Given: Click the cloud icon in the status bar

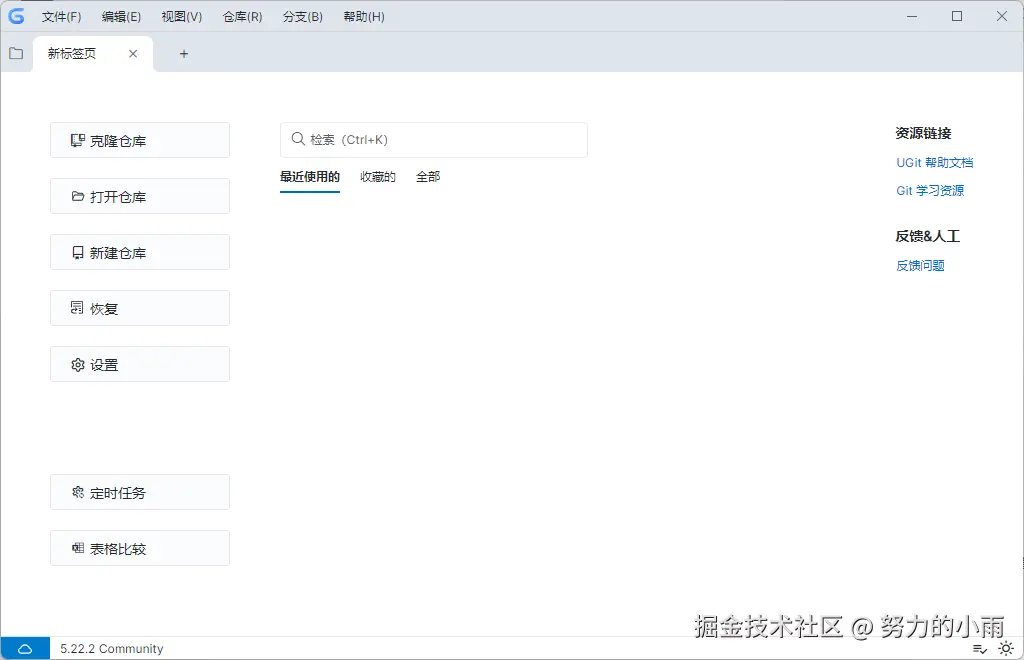Looking at the screenshot, I should (x=25, y=649).
